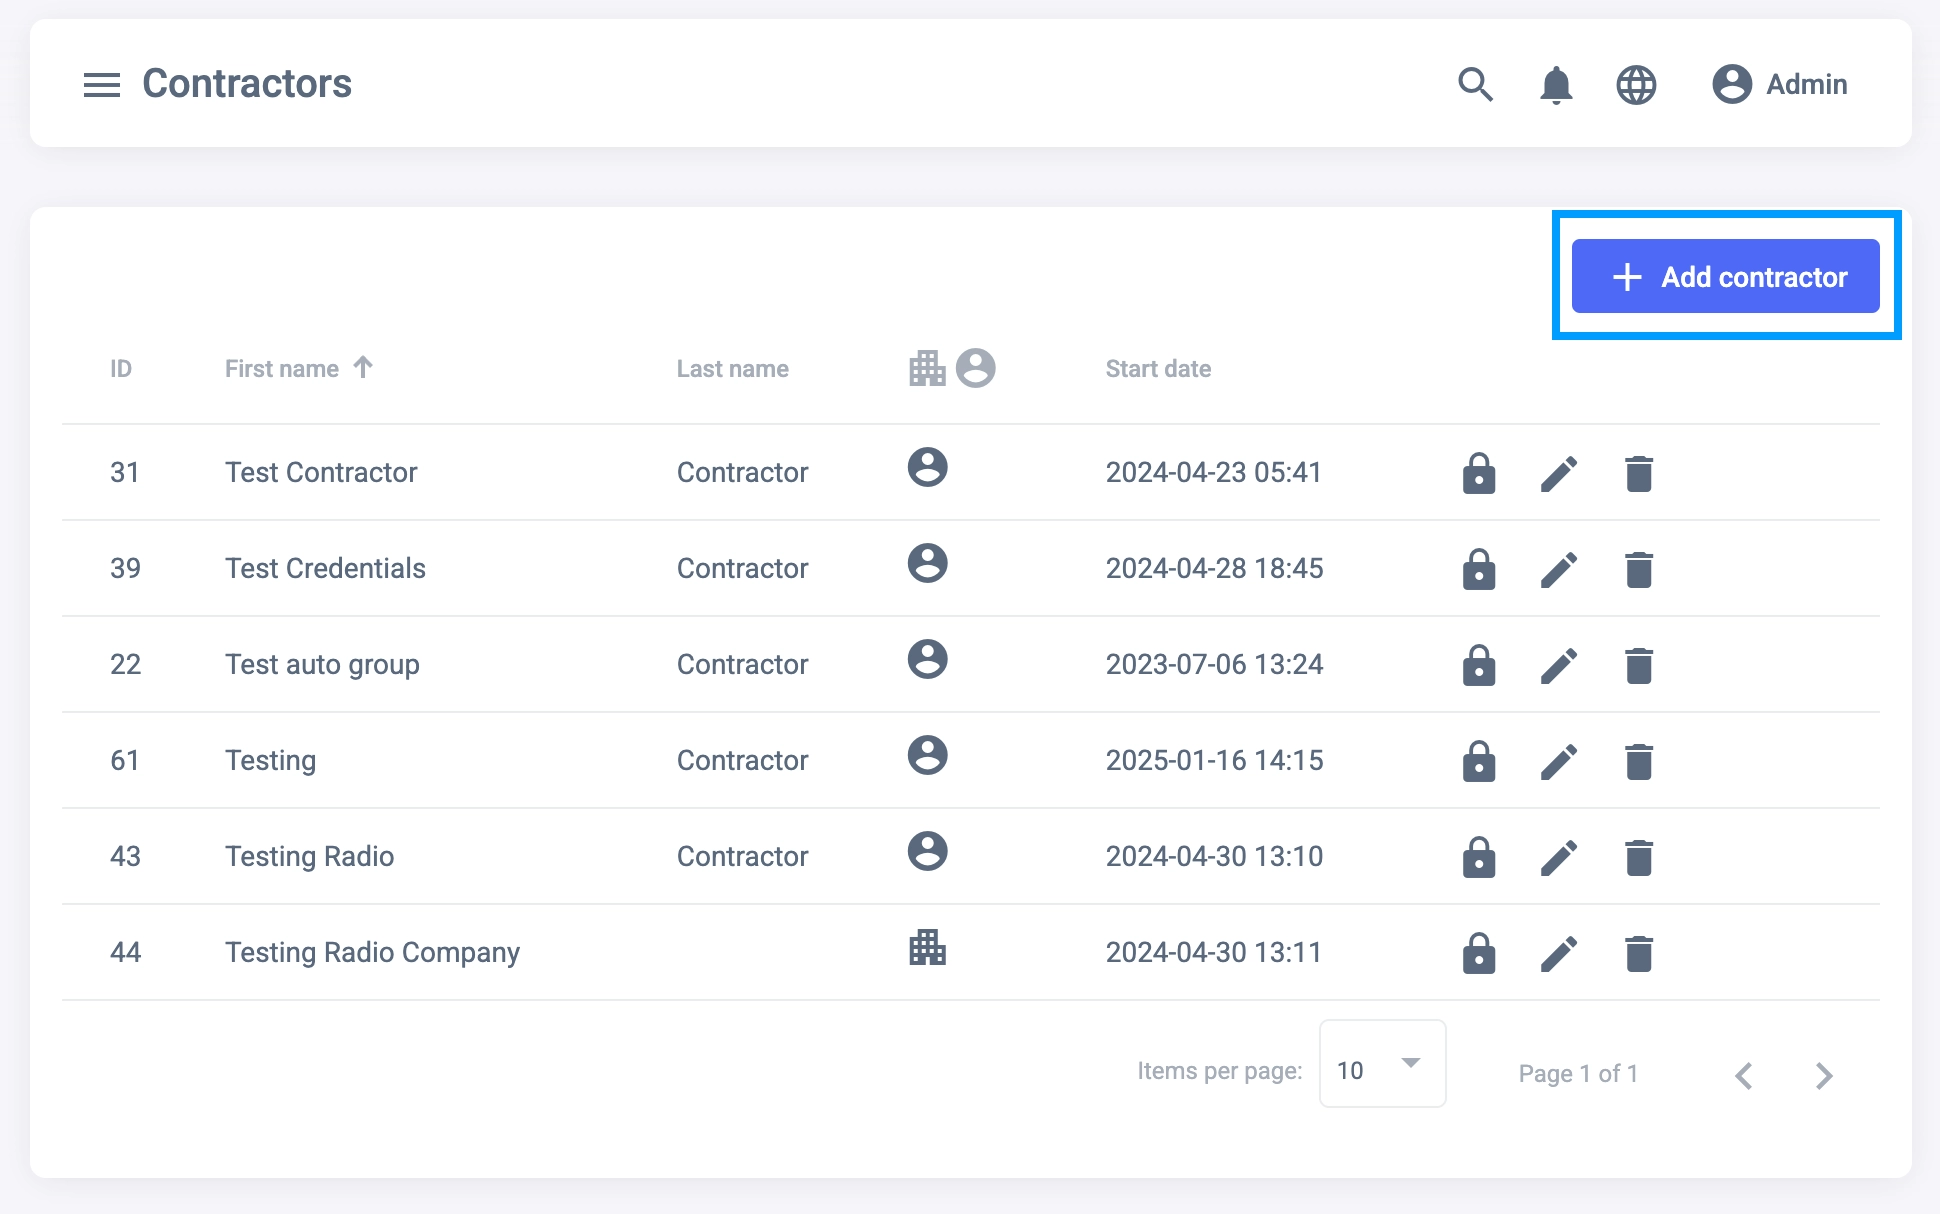The height and width of the screenshot is (1214, 1940).
Task: Edit the Test Credentials contractor
Action: [1558, 569]
